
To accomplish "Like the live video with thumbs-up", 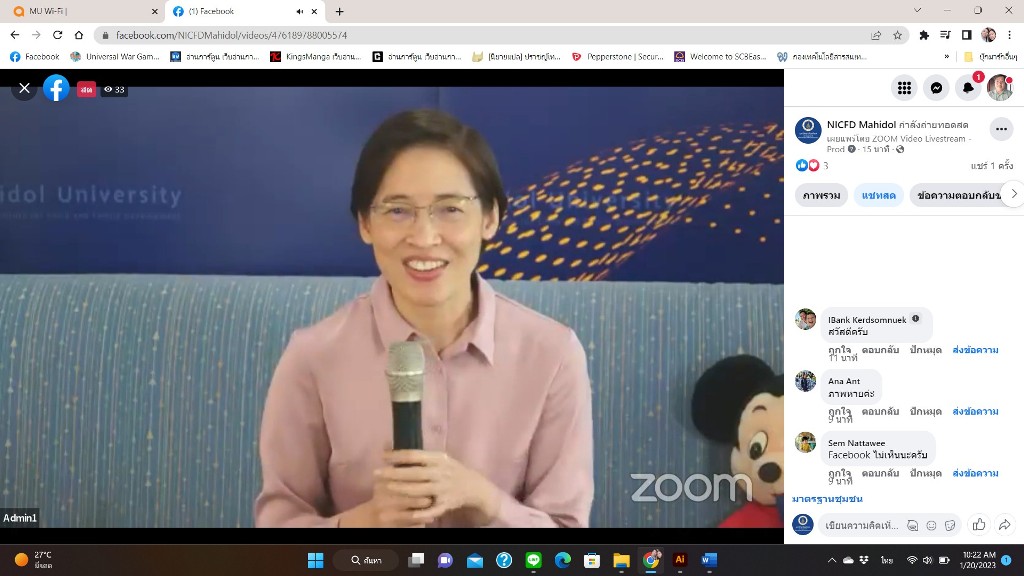I will coord(979,525).
